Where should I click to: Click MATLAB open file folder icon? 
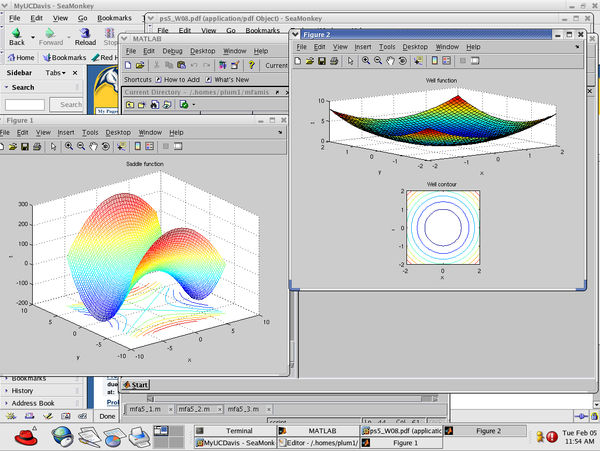pyautogui.click(x=140, y=65)
